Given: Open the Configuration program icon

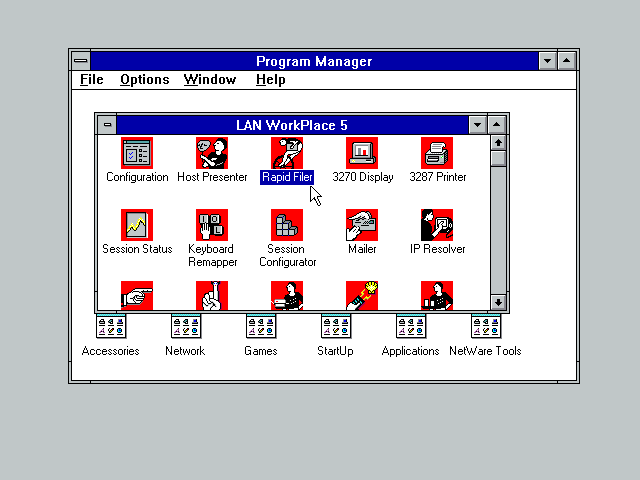Looking at the screenshot, I should (x=137, y=153).
